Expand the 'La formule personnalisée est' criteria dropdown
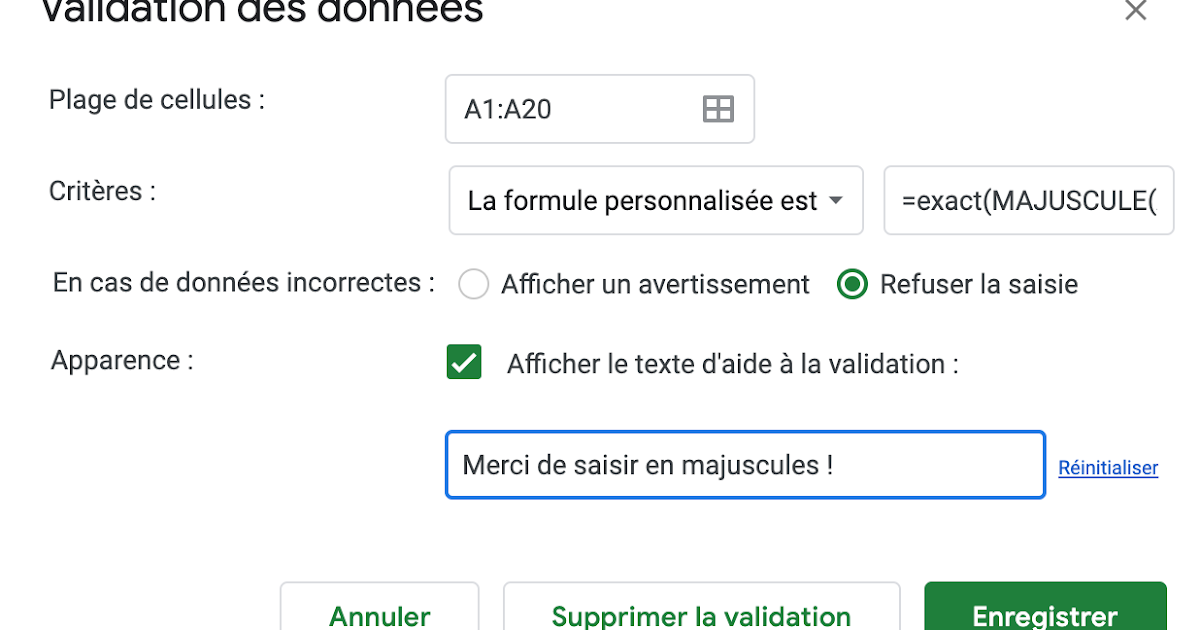1200x630 pixels. coord(656,200)
